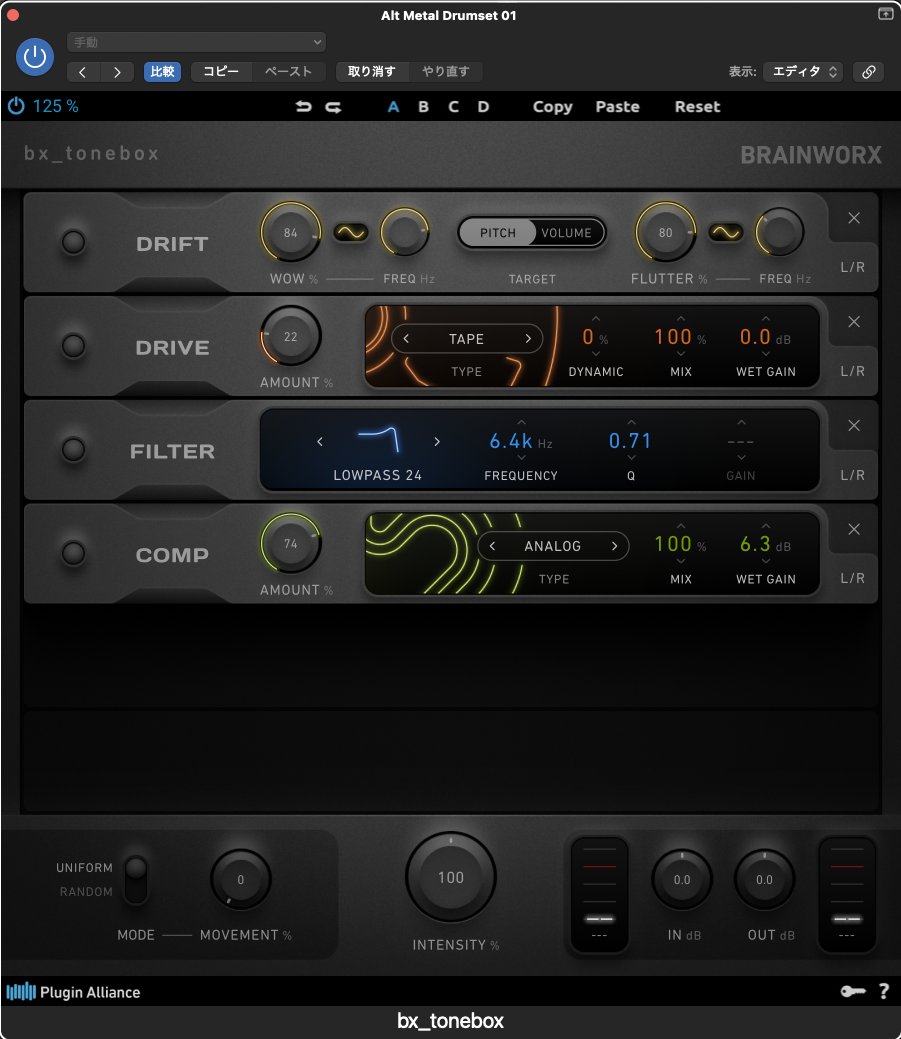Decrease filter Q with down arrow
The width and height of the screenshot is (901, 1039).
631,457
